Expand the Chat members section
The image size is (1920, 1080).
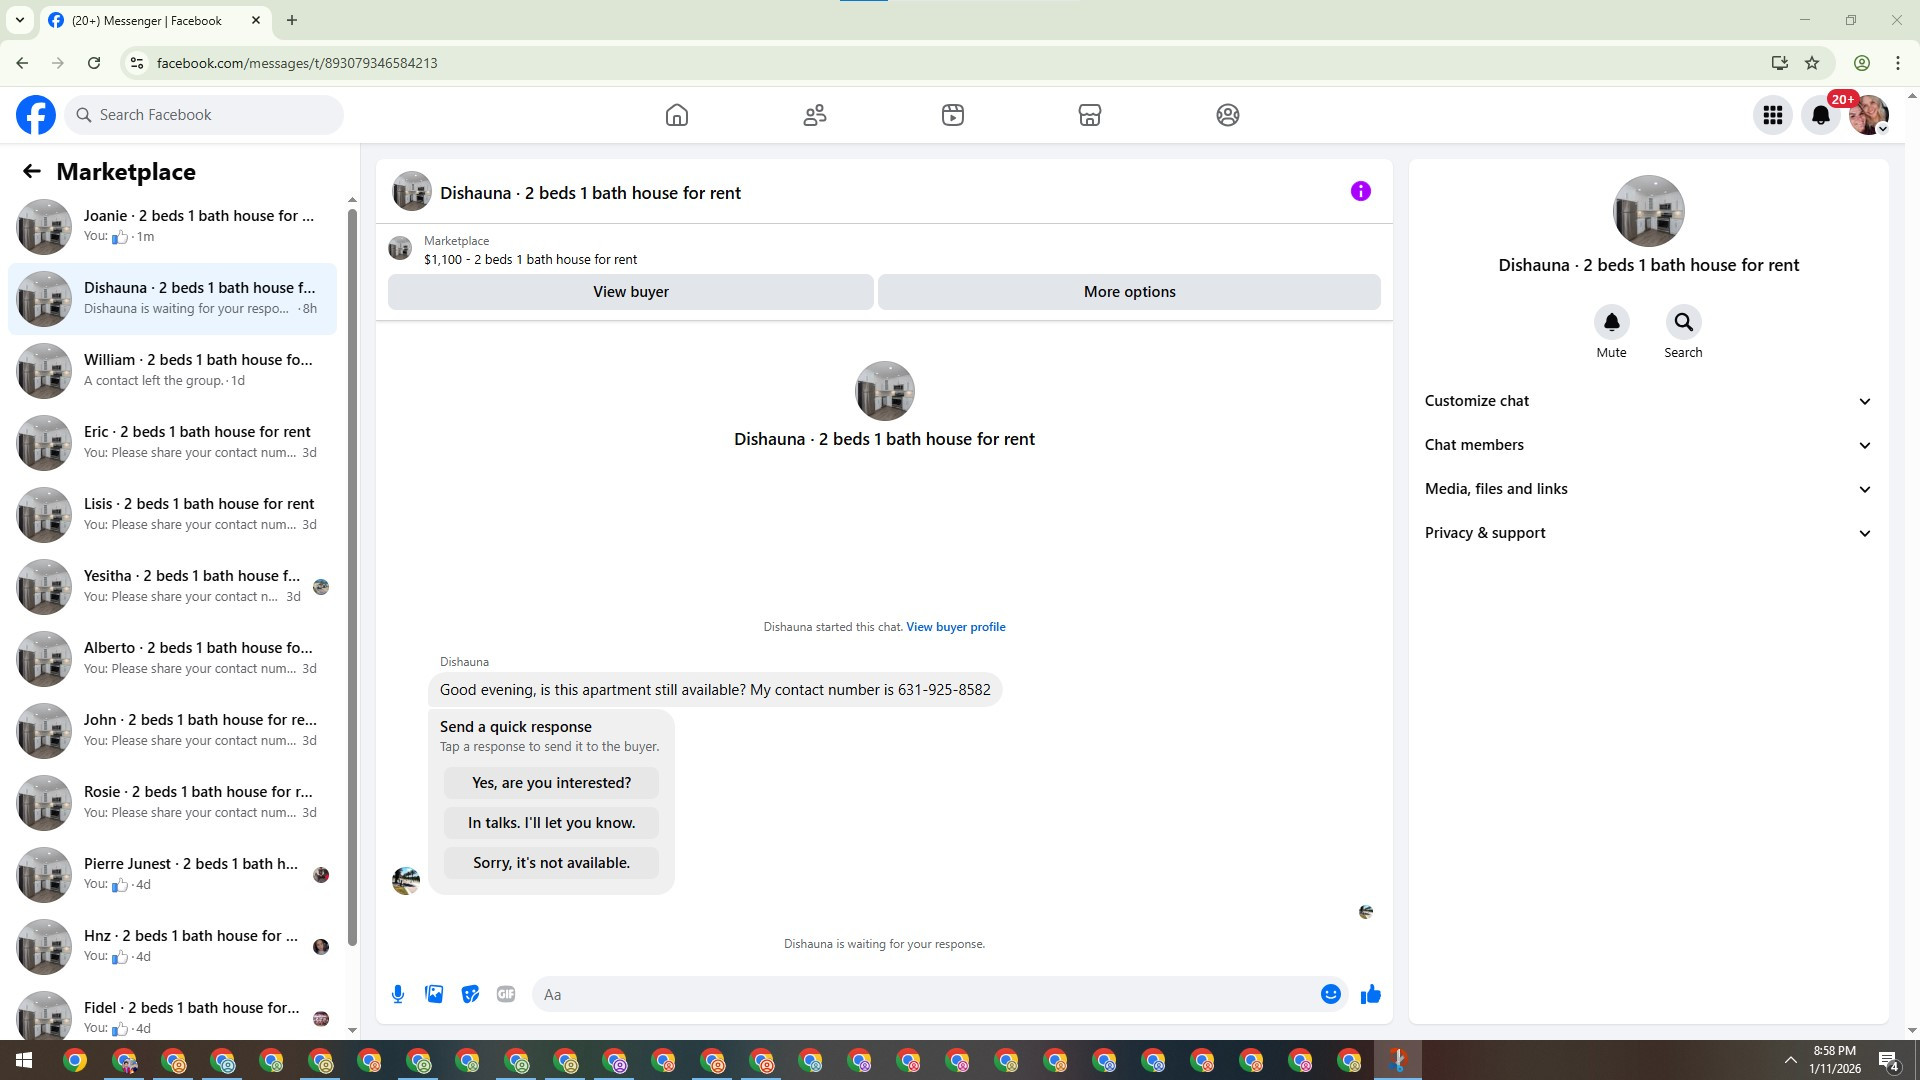1648,445
